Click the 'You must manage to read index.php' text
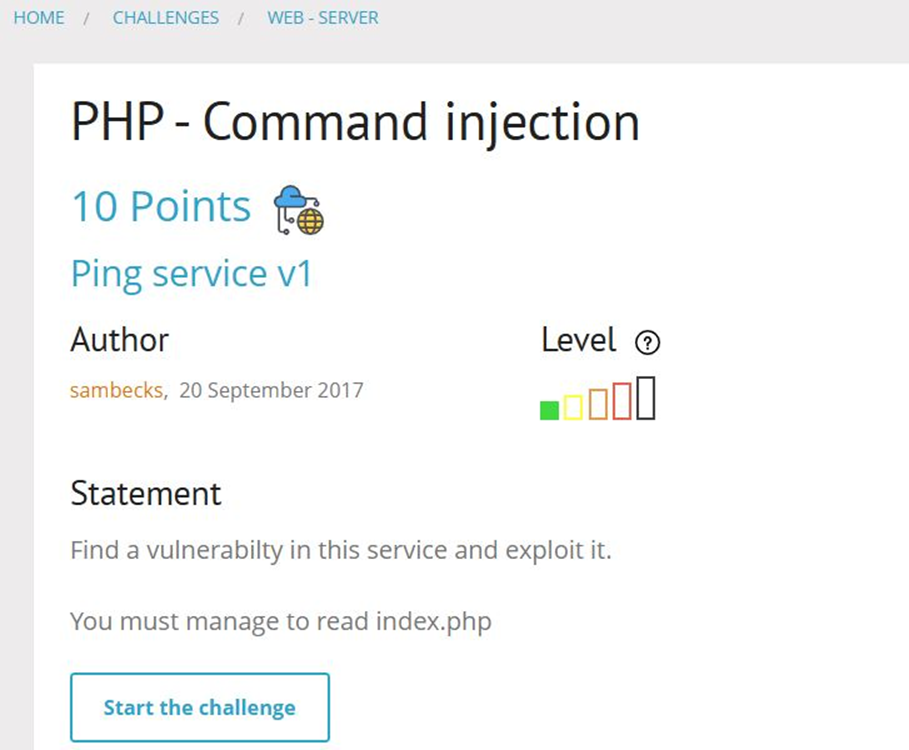The height and width of the screenshot is (750, 909). pyautogui.click(x=280, y=621)
